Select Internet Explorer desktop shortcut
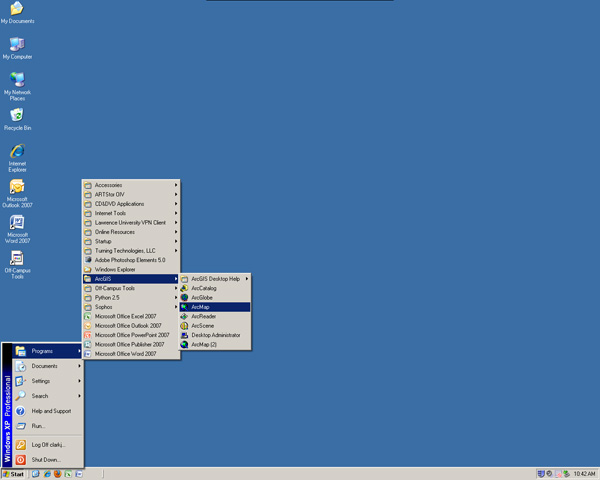The width and height of the screenshot is (600, 480). [17, 158]
